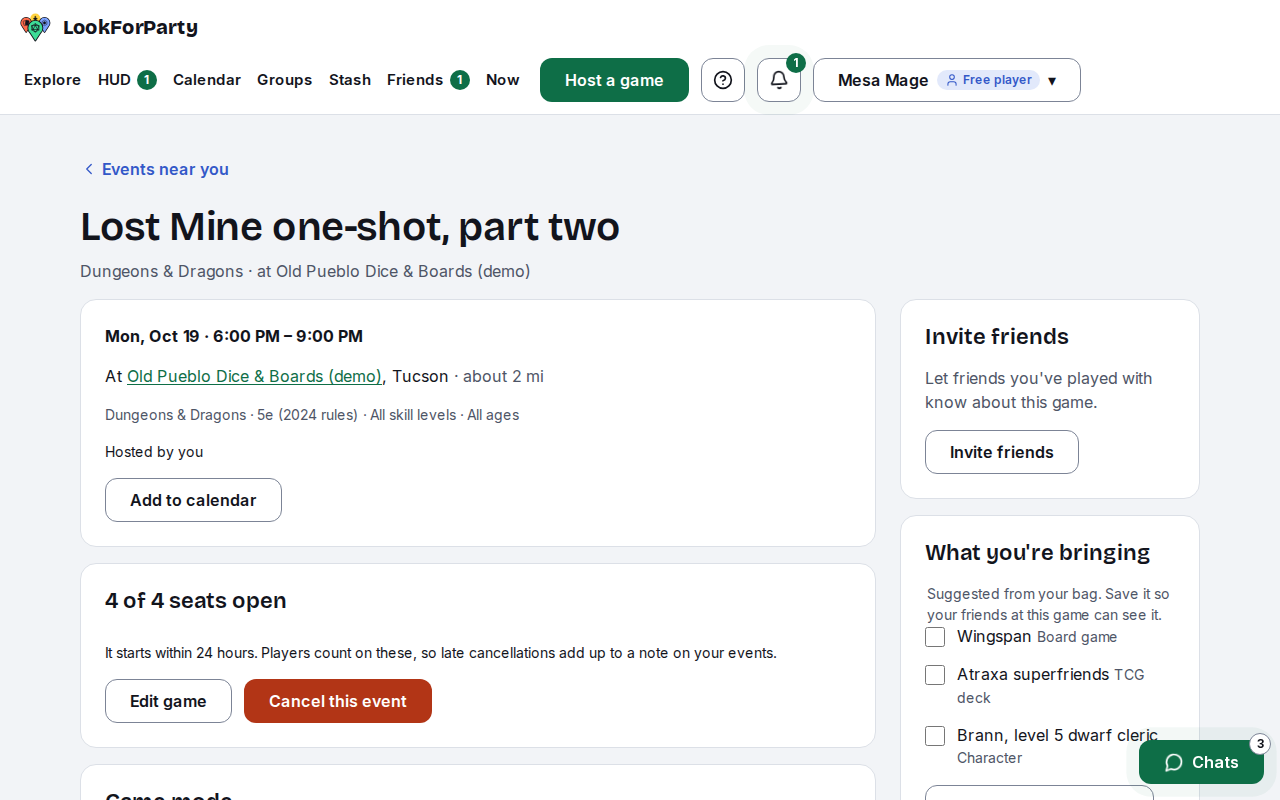
Task: Open the help question mark icon
Action: point(723,80)
